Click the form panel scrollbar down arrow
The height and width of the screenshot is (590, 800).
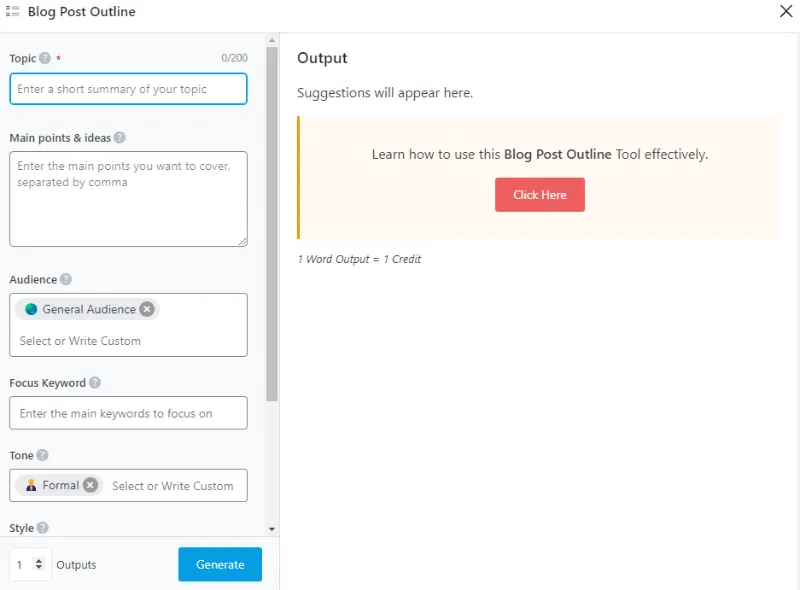click(272, 528)
